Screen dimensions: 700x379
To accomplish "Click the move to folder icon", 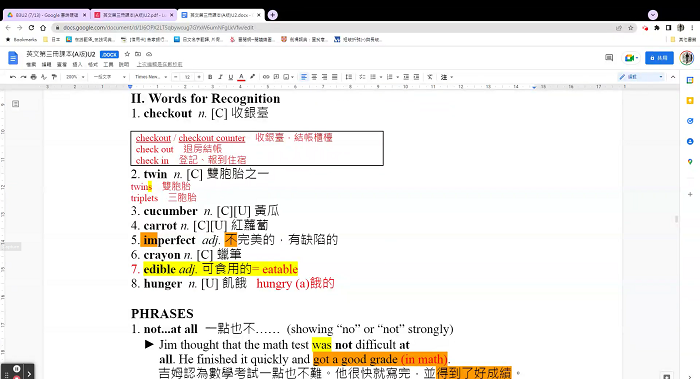I will click(138, 54).
